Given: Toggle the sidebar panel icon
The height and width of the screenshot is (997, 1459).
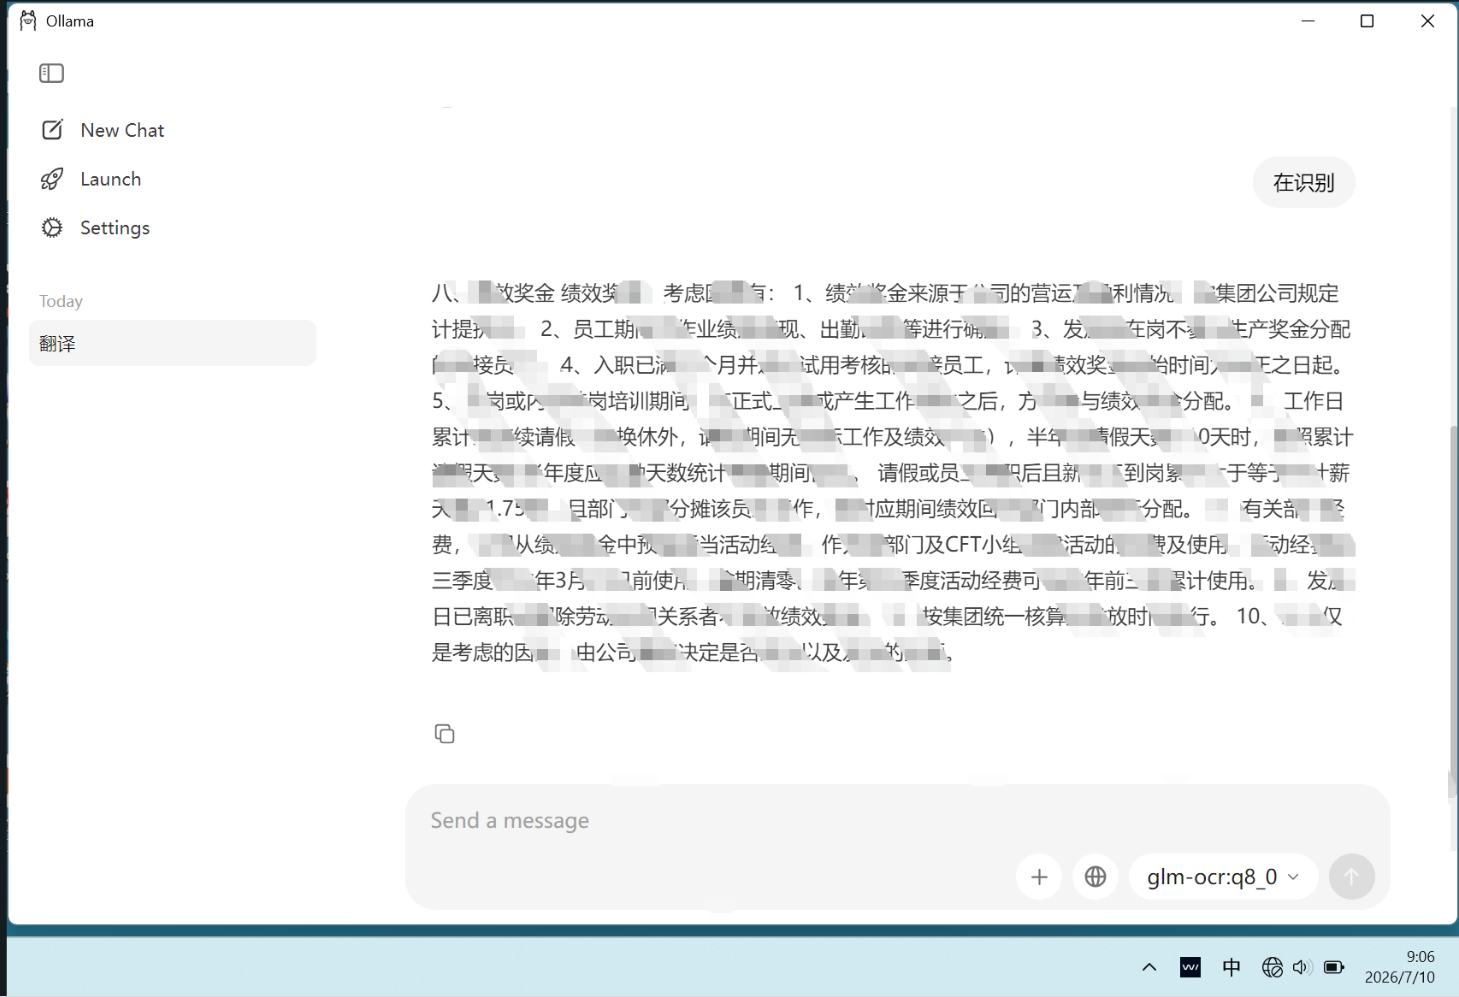Looking at the screenshot, I should [x=51, y=73].
